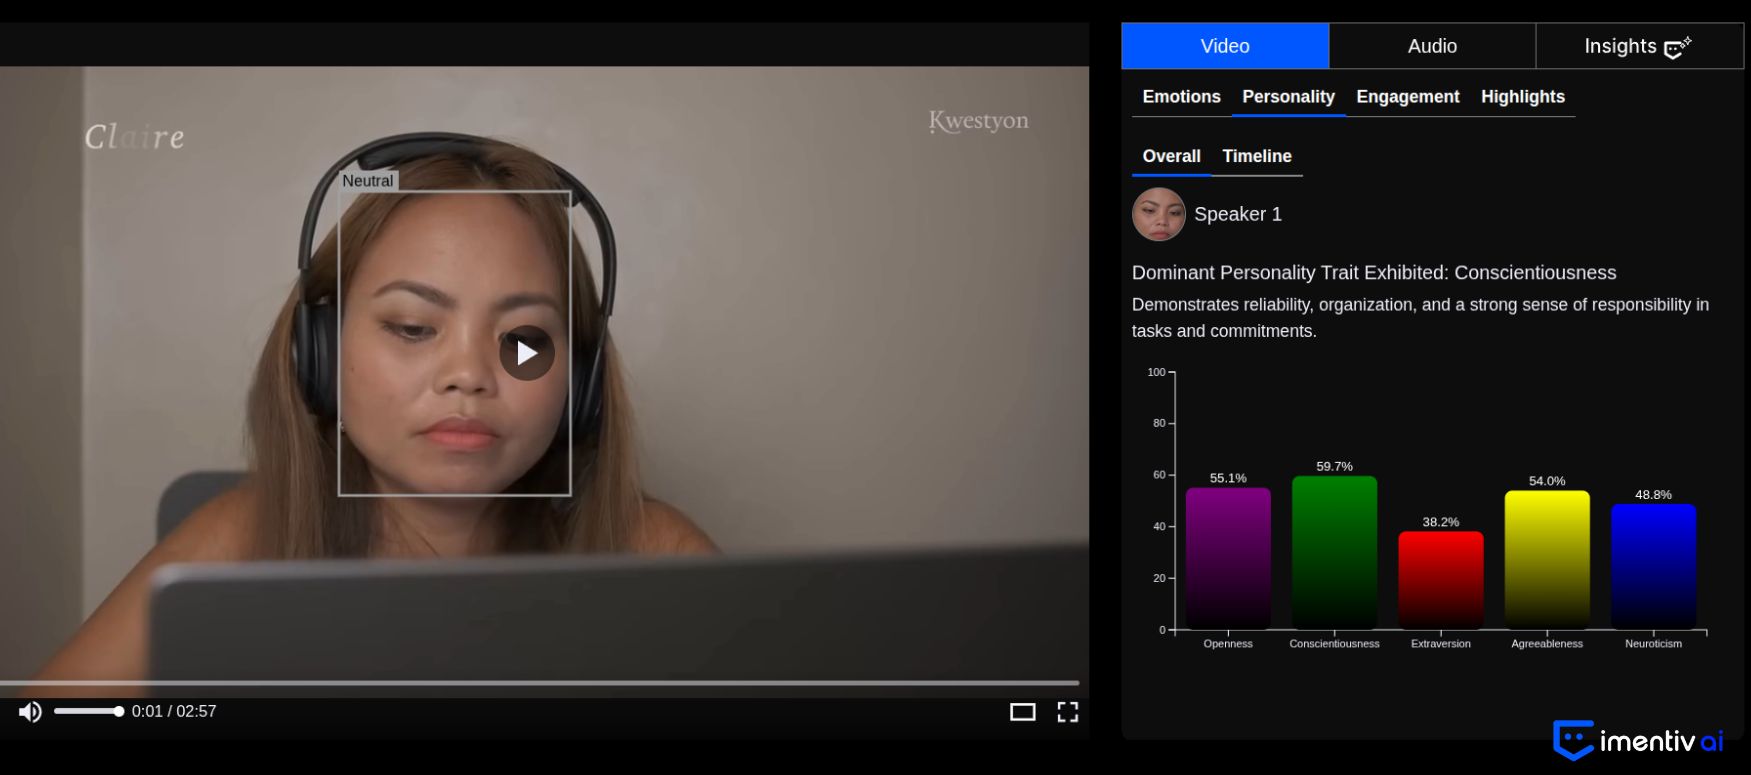Play the video with center play button
This screenshot has width=1751, height=775.
click(x=527, y=353)
